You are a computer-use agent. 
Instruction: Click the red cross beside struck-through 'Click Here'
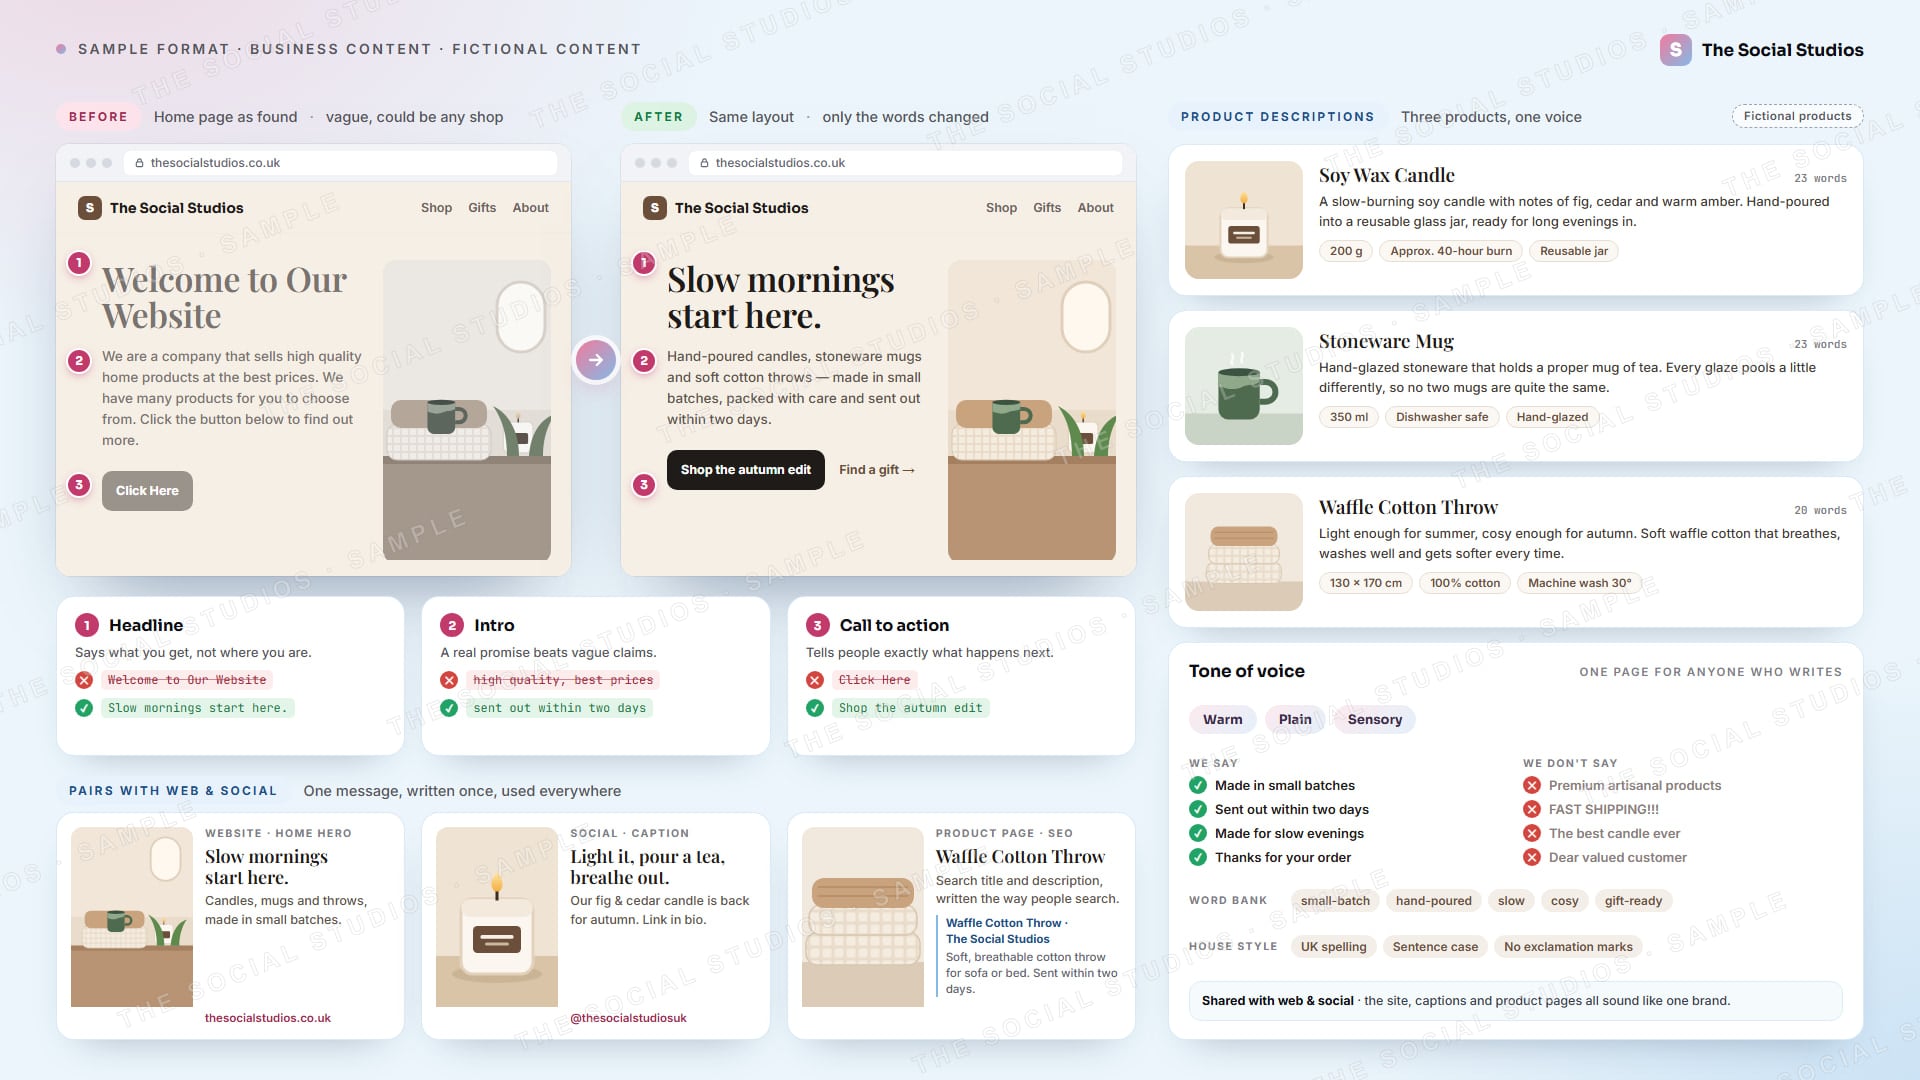point(815,680)
